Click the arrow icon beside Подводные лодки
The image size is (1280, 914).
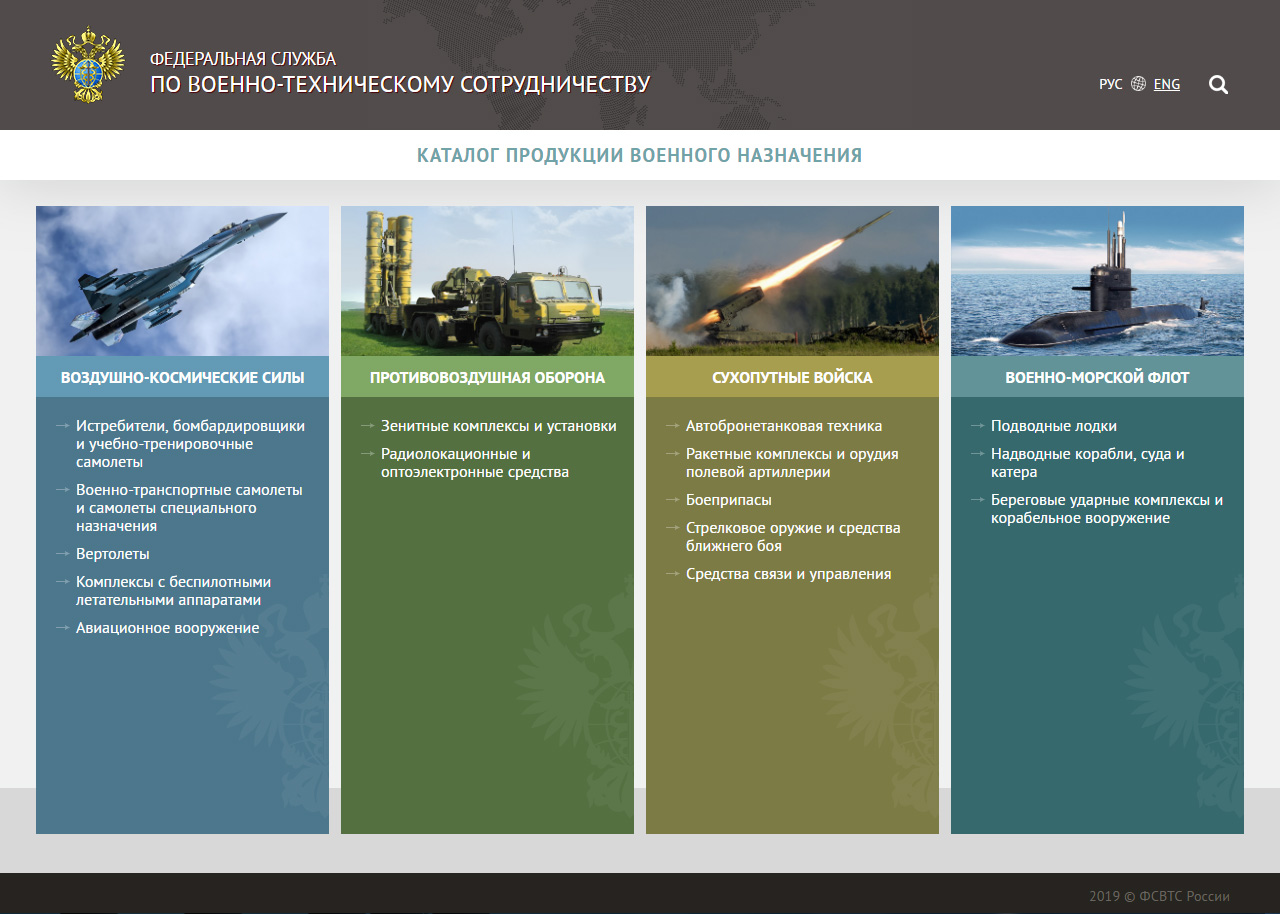(978, 426)
